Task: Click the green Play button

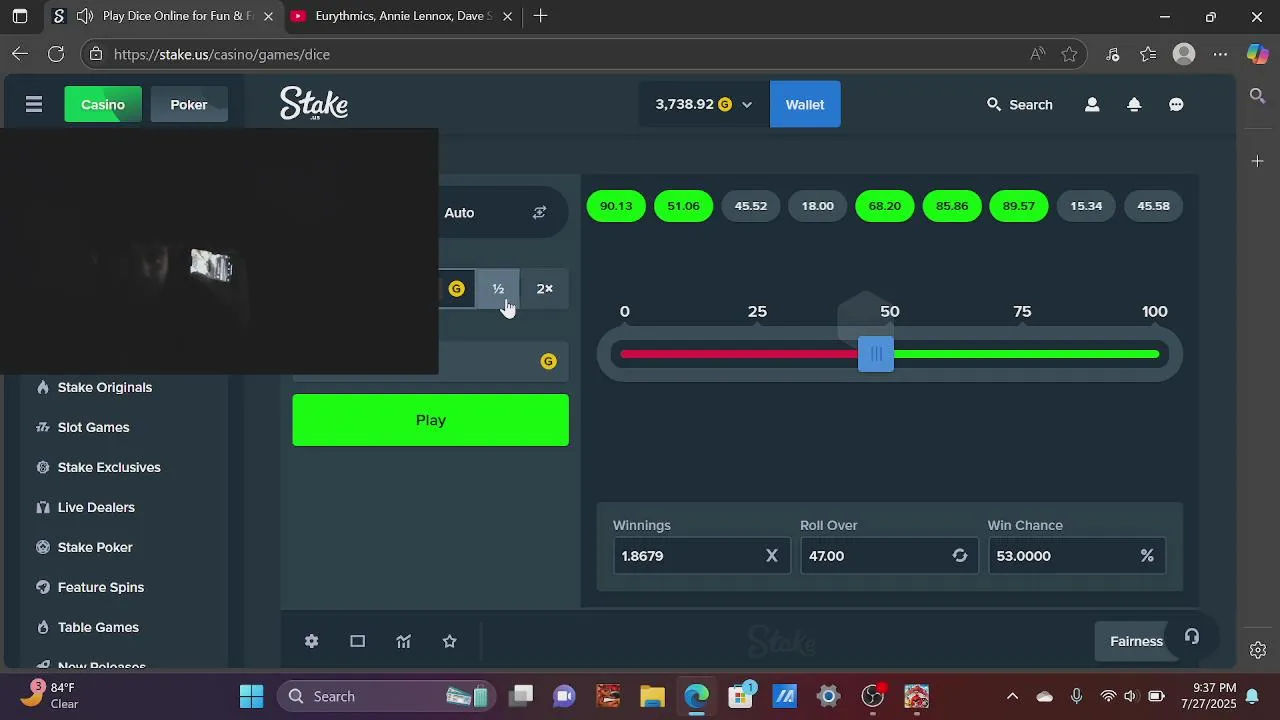Action: (430, 420)
